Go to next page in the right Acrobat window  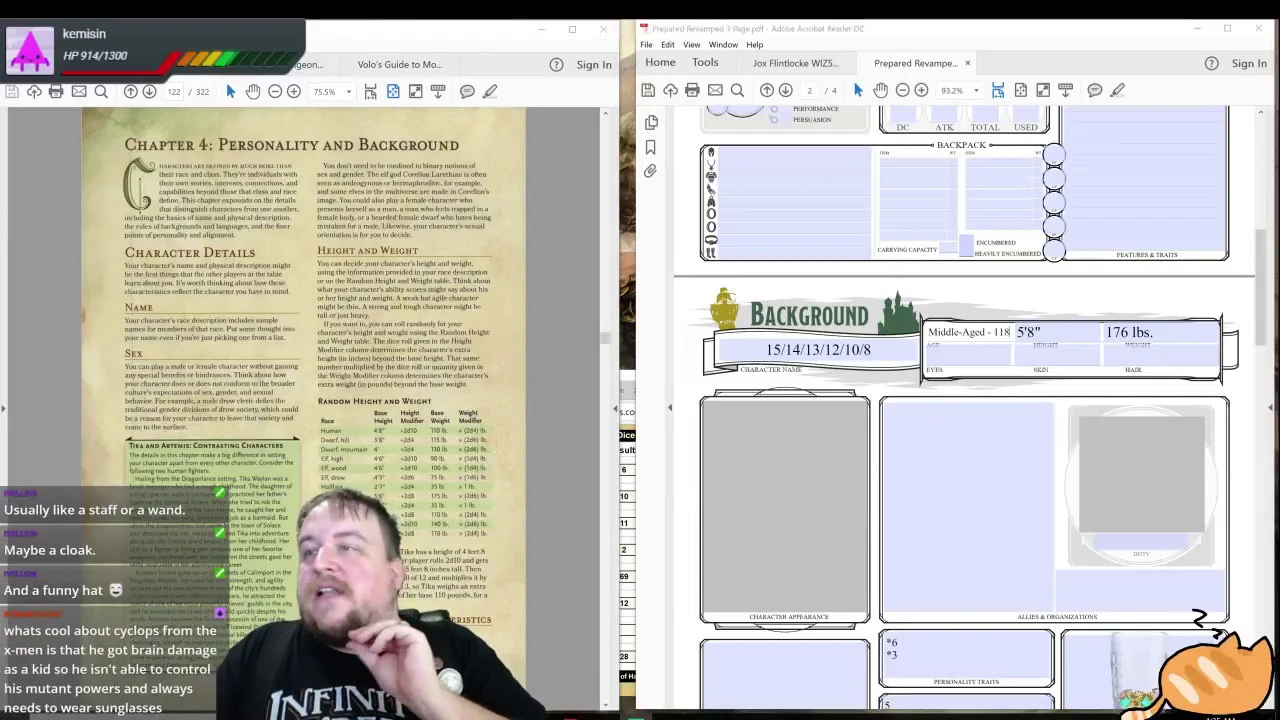(785, 90)
